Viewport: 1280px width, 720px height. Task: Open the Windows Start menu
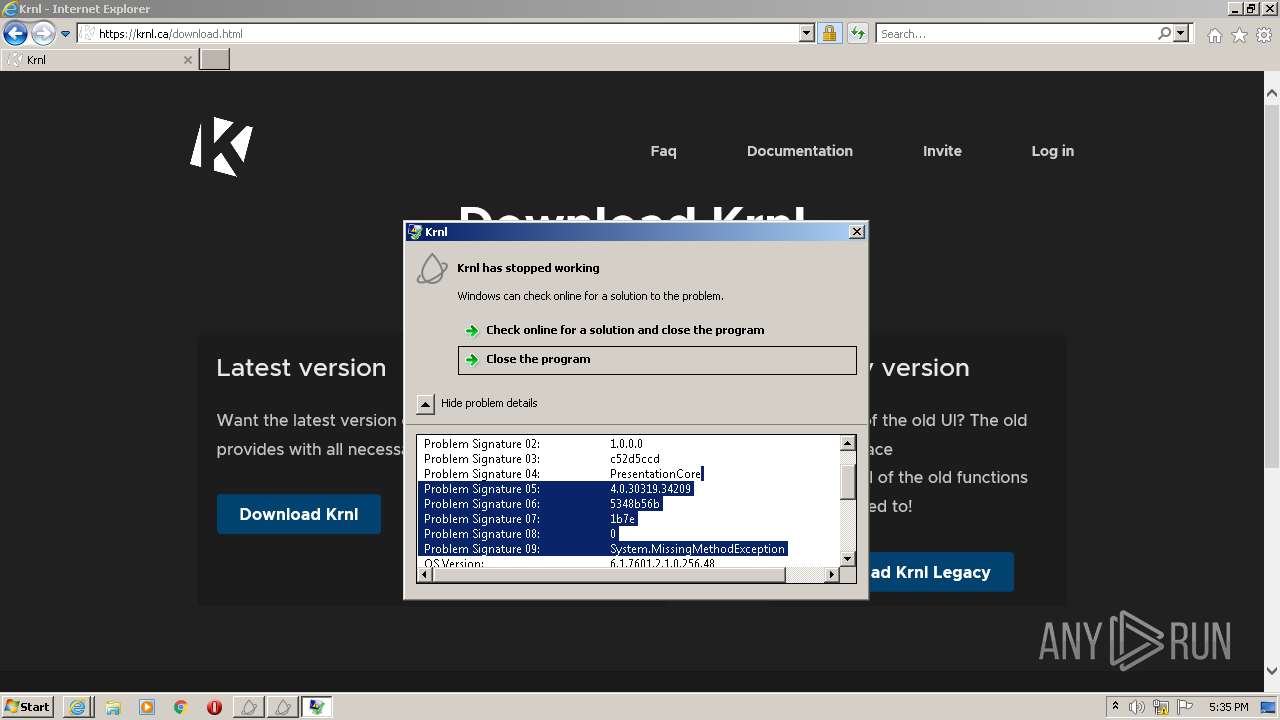click(x=28, y=707)
